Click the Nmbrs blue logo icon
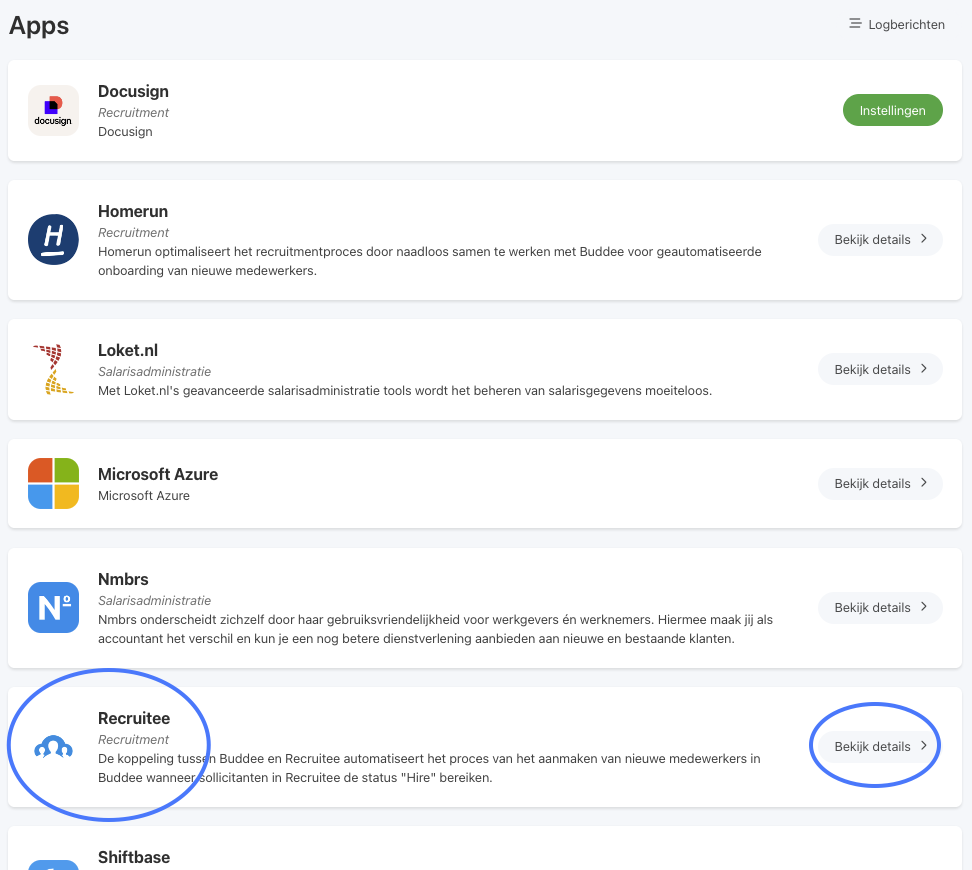This screenshot has width=972, height=870. (x=53, y=607)
